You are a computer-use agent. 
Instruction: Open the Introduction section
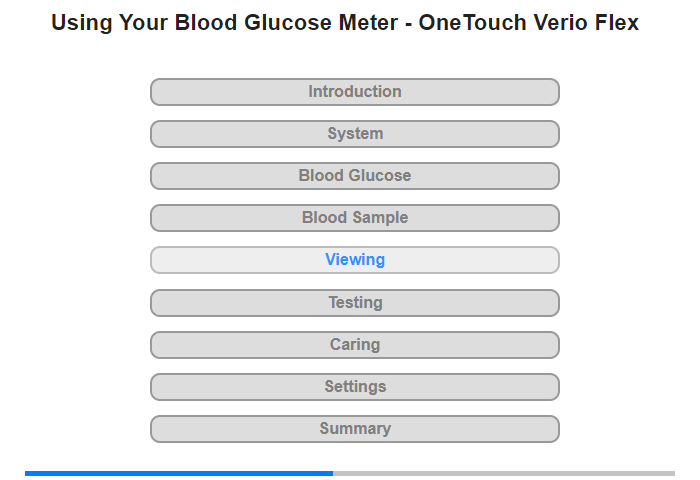click(354, 92)
